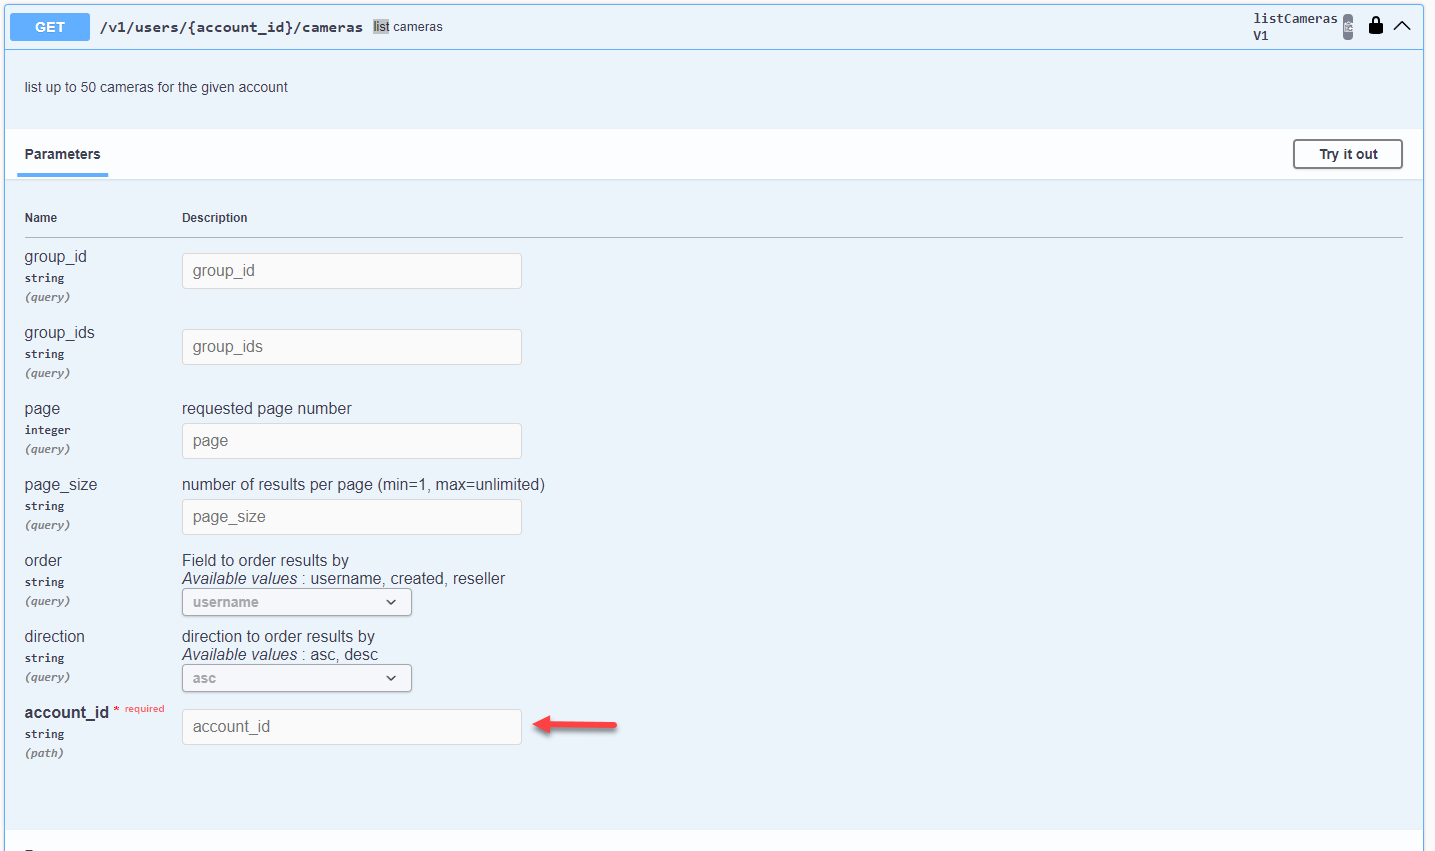Click the required account_id input field
Screen dimensions: 1435x851
(x=351, y=727)
